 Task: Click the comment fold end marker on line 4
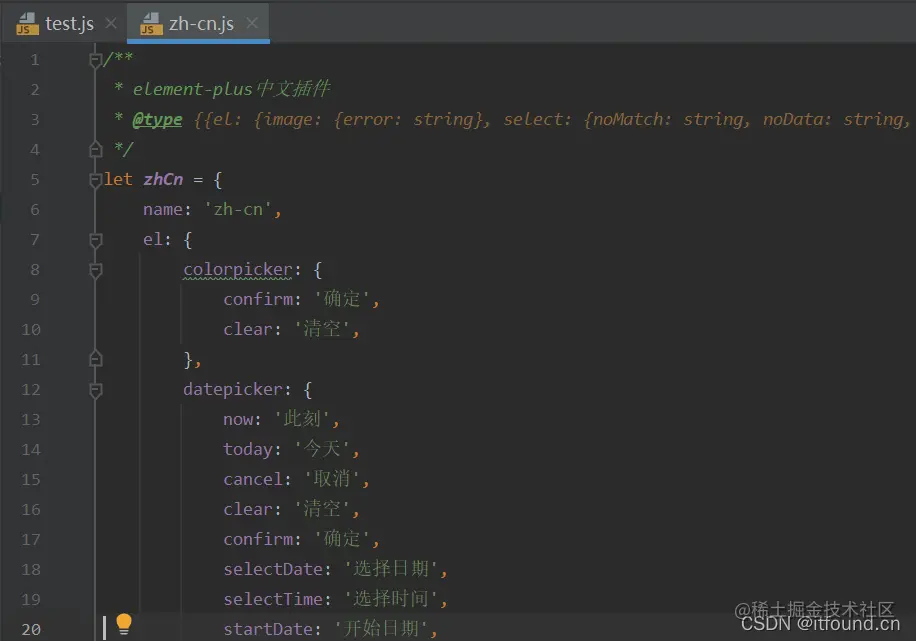[96, 150]
